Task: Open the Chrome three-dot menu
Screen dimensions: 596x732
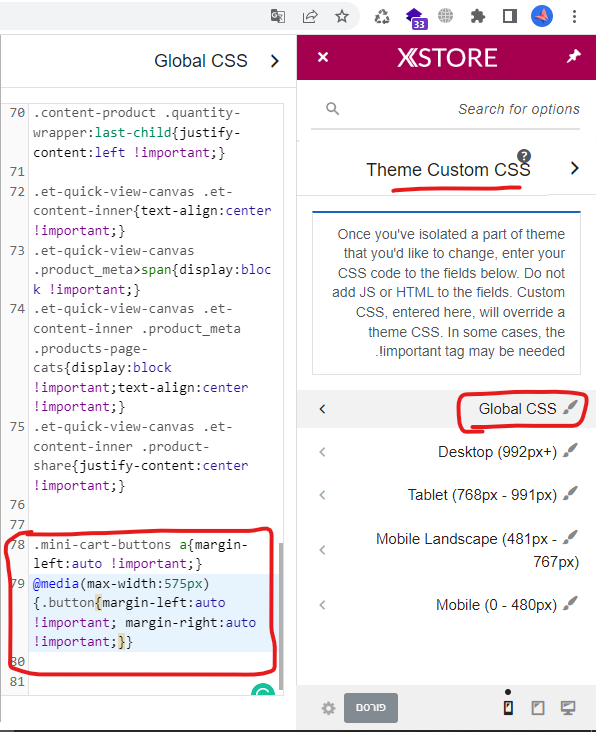Action: click(575, 16)
